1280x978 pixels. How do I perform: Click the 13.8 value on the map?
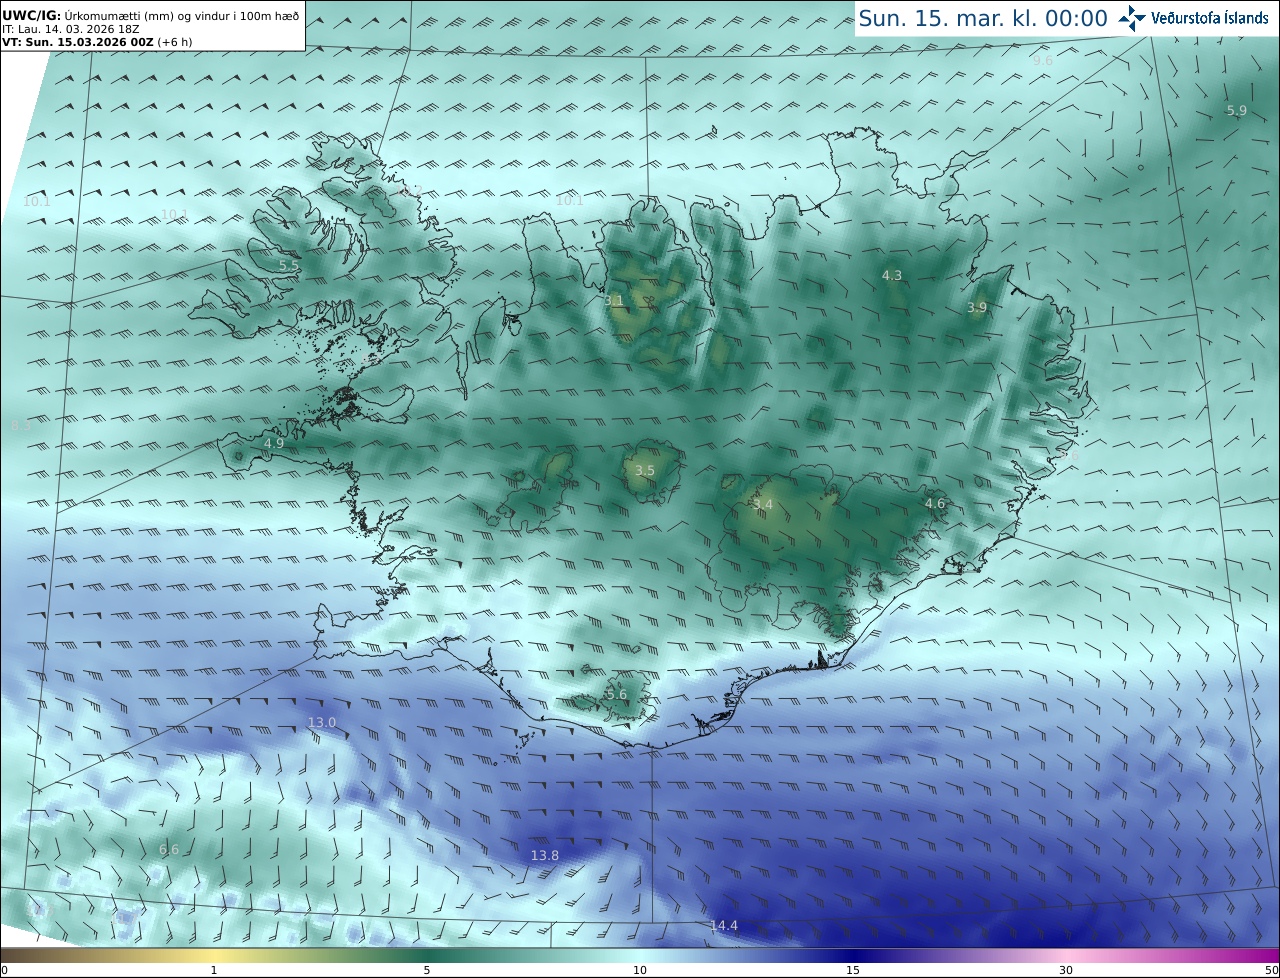pos(545,855)
